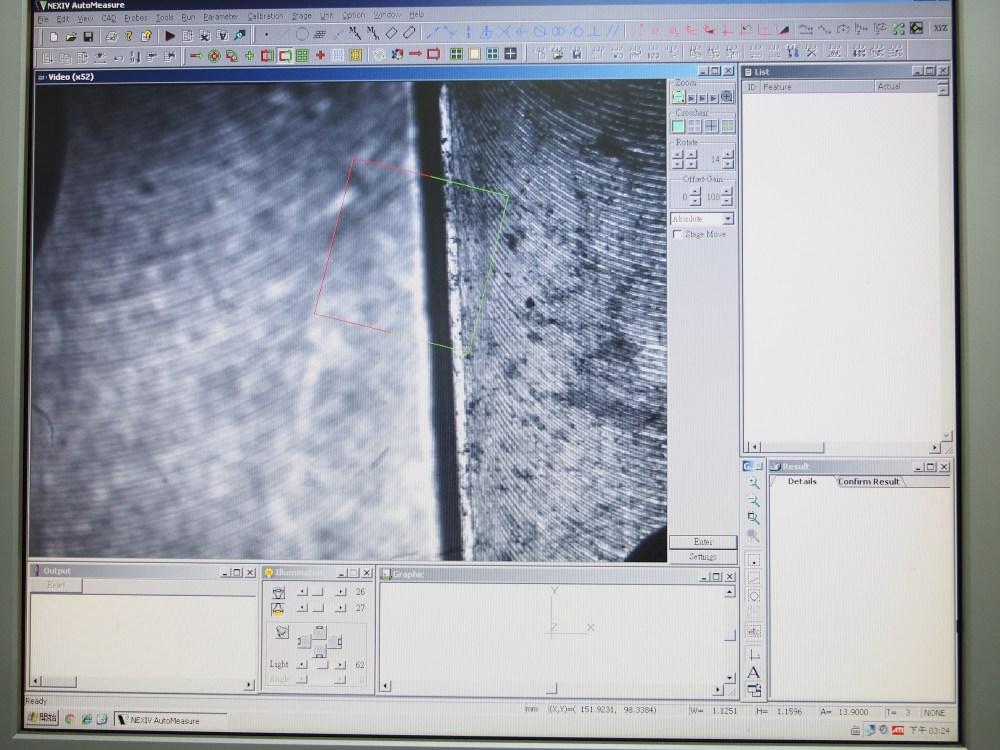
Task: Increase the Rotate angle value stepper
Action: tap(727, 154)
